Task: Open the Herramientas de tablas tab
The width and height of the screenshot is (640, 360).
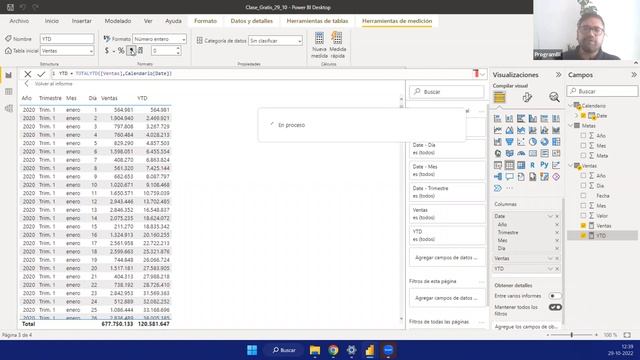Action: pyautogui.click(x=317, y=21)
